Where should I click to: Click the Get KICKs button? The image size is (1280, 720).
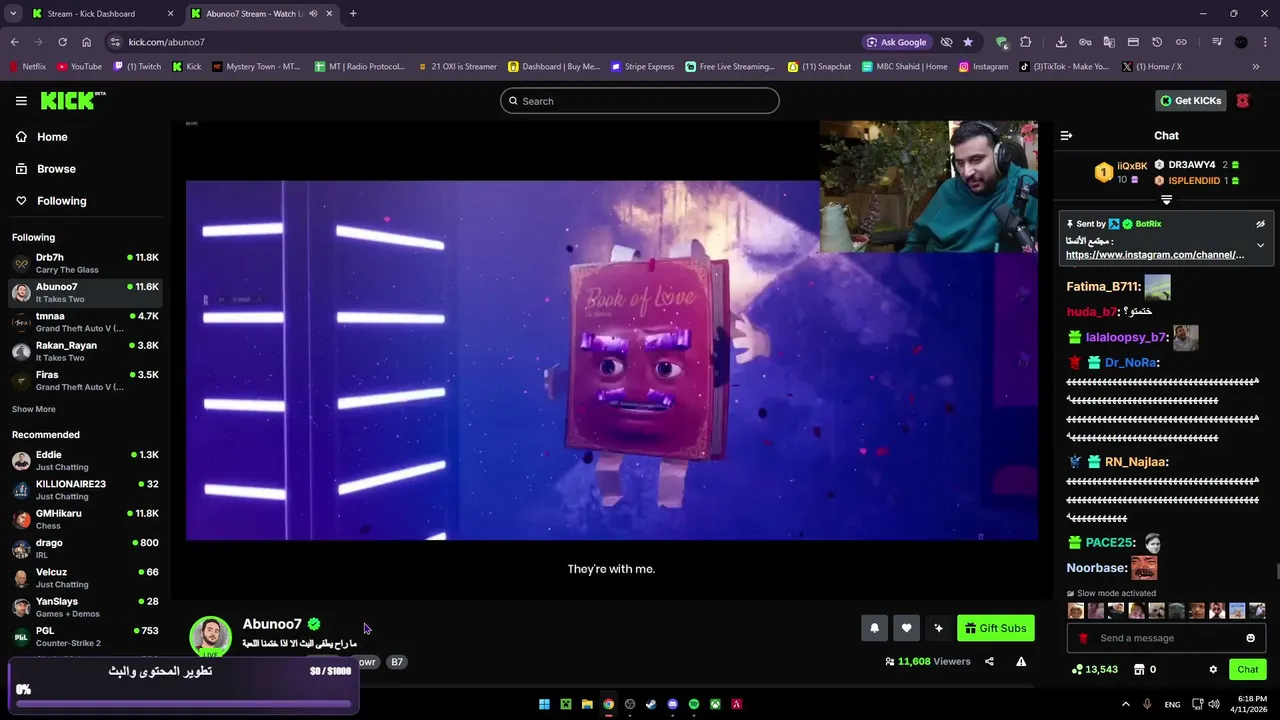coord(1190,101)
